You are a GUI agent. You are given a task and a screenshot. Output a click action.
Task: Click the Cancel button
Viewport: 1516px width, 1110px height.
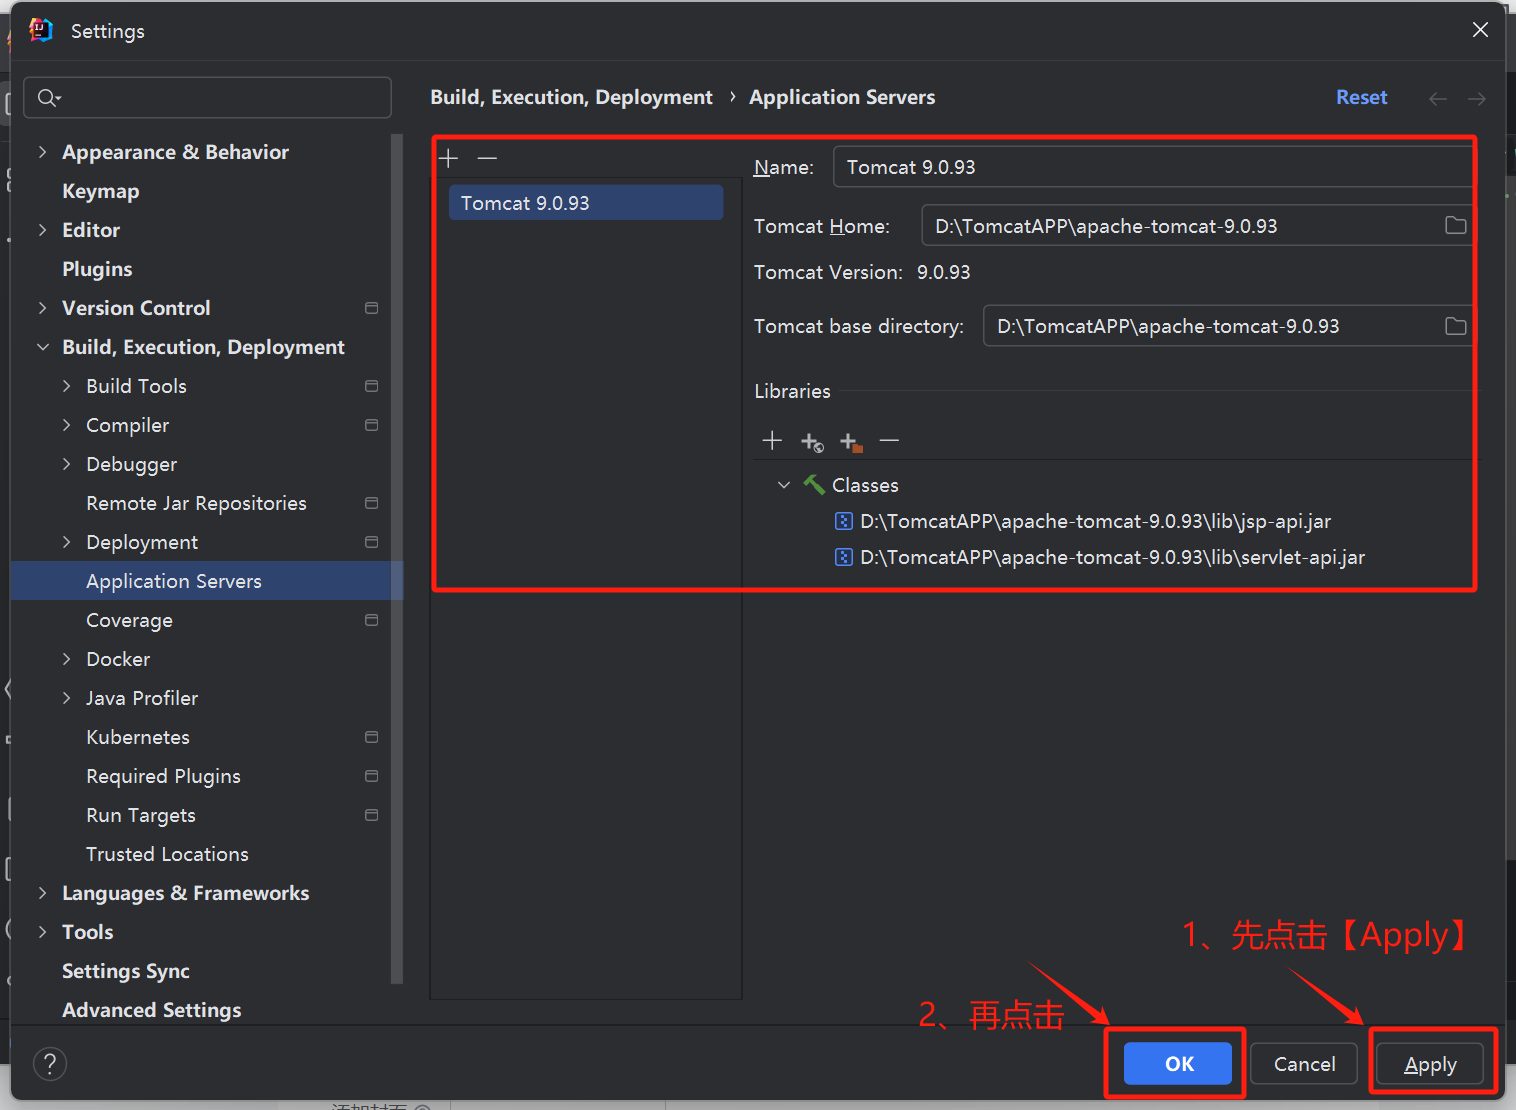pos(1304,1064)
